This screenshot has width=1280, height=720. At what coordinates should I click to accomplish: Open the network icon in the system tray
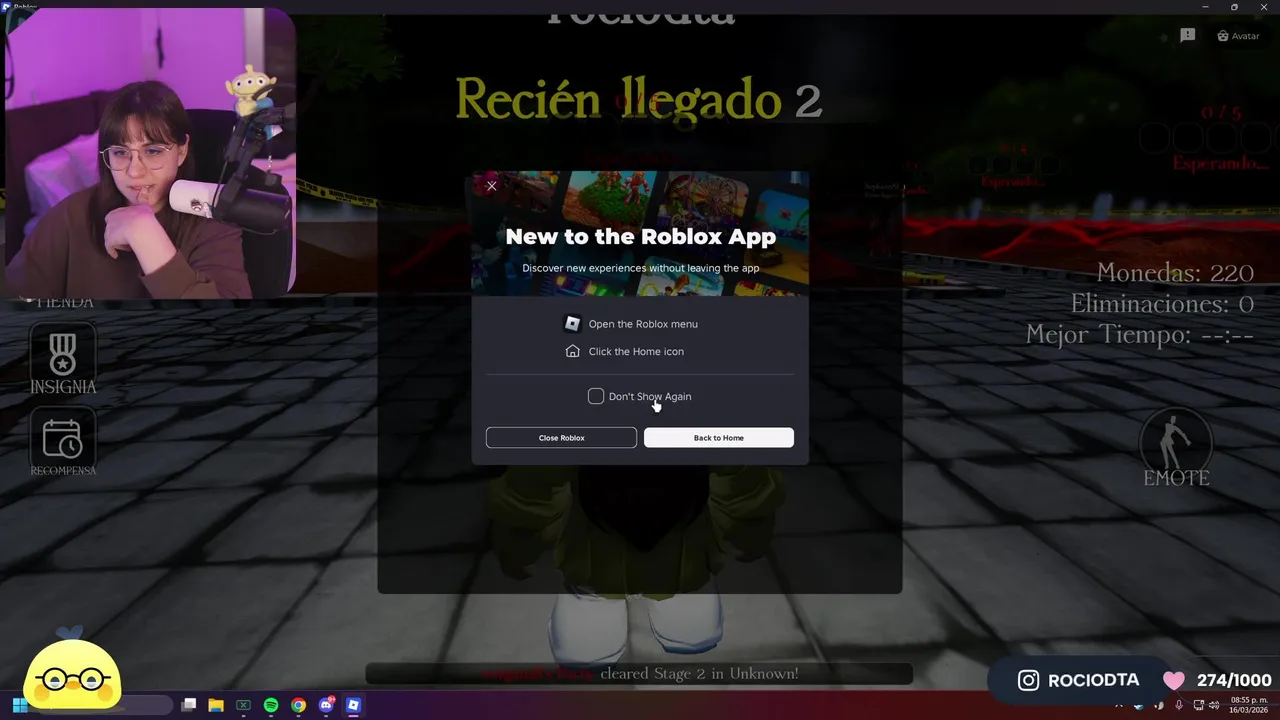(1199, 705)
